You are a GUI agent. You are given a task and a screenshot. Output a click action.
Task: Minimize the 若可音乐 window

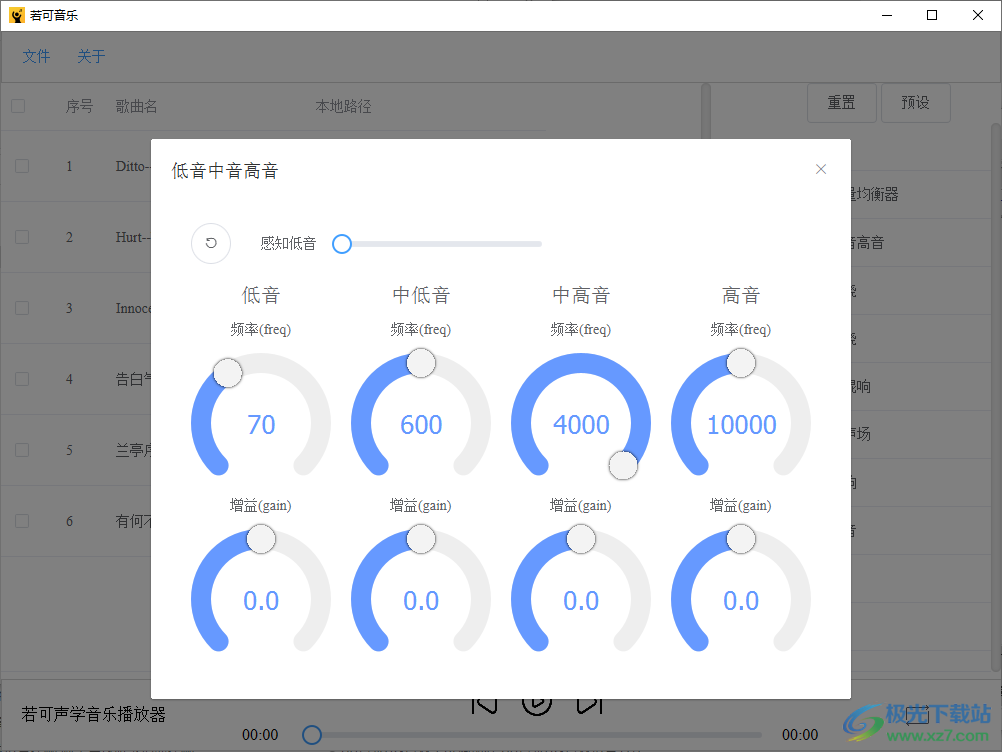pyautogui.click(x=887, y=15)
